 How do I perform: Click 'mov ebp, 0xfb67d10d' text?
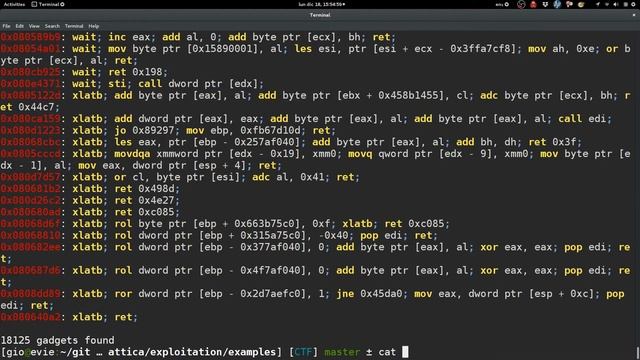pos(246,130)
